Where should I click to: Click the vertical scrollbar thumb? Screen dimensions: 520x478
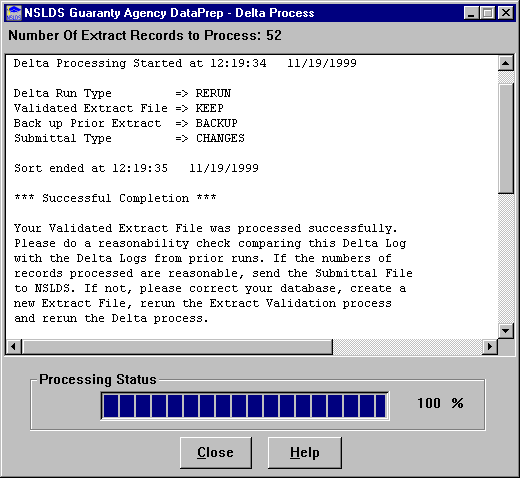(x=506, y=138)
